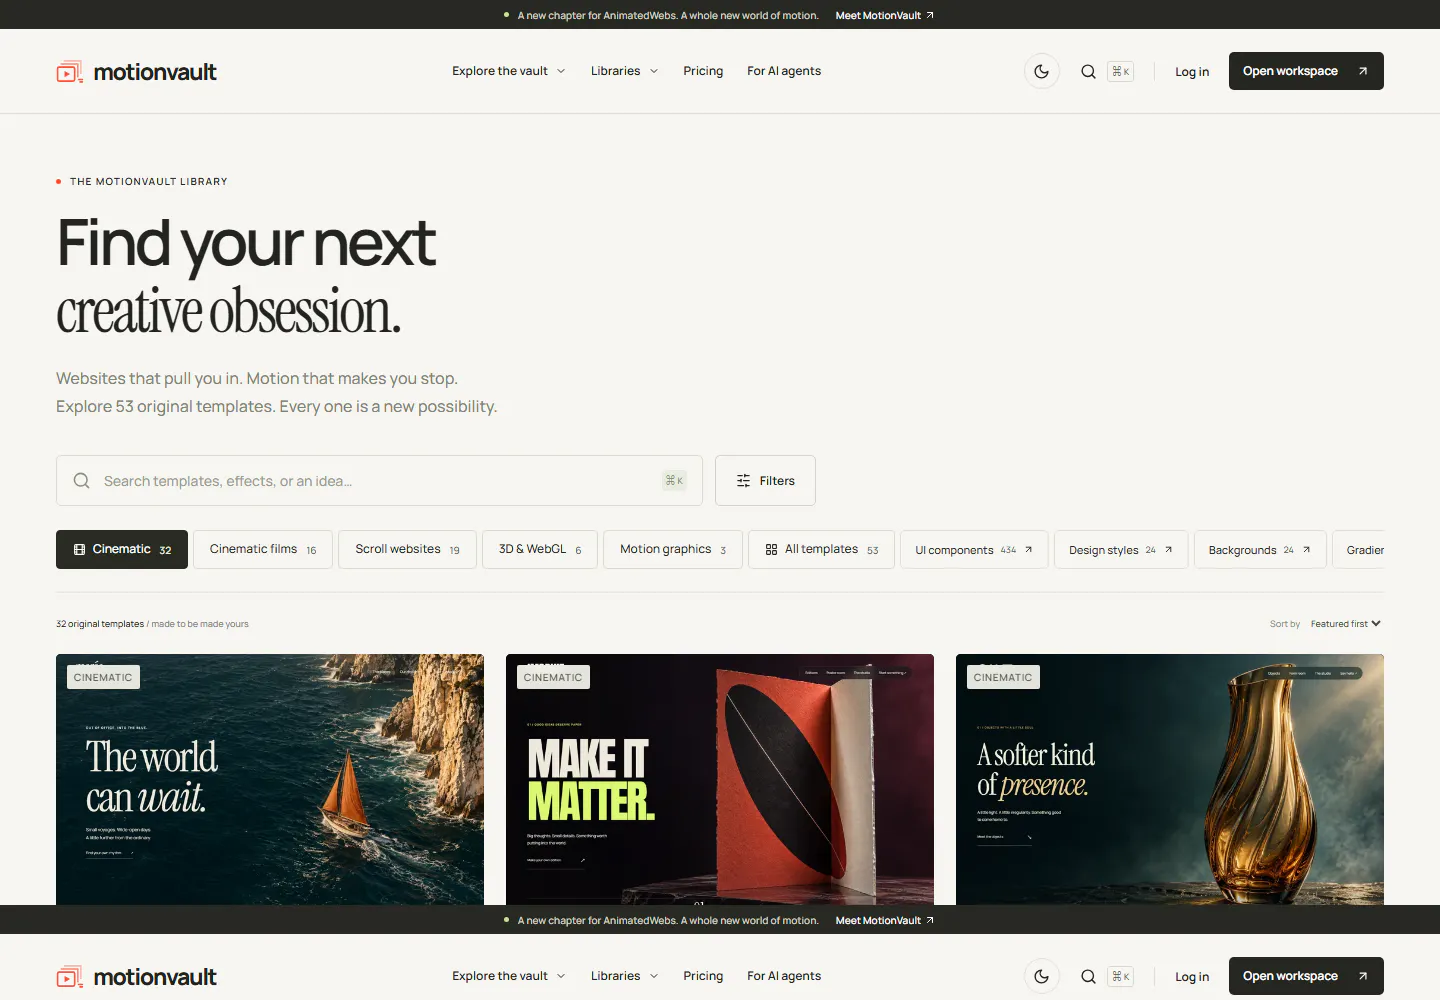The image size is (1440, 1000).
Task: Click the magnifier search icon in the upper header
Action: [1088, 71]
